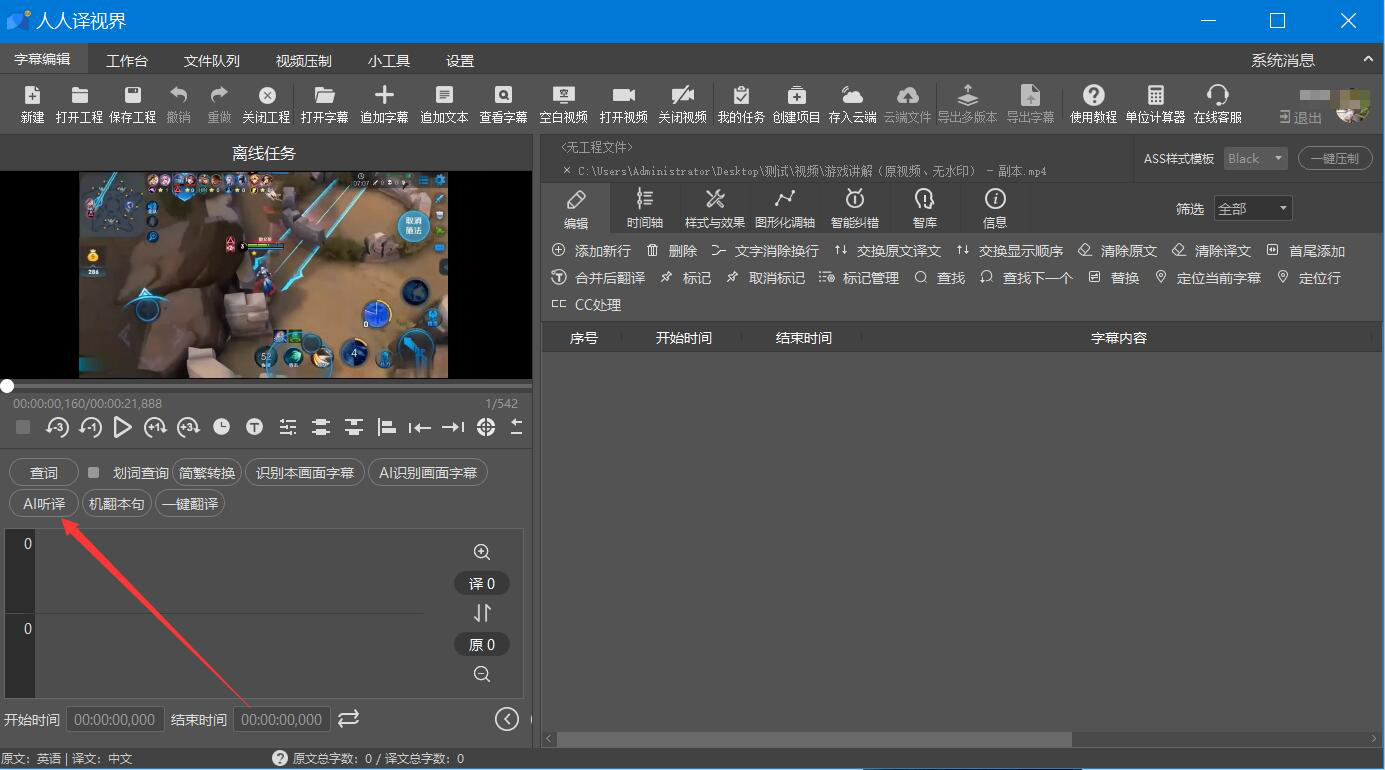Click the 一键压制 button
Viewport: 1385px width, 770px height.
pos(1335,158)
